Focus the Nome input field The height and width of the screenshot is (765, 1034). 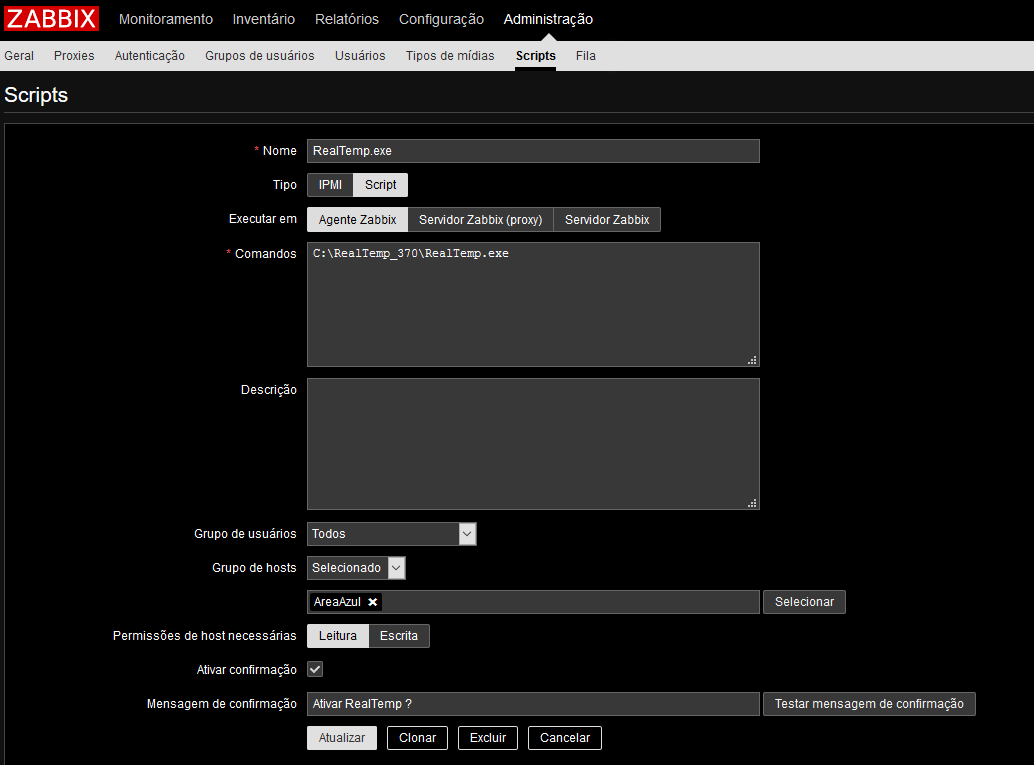click(533, 151)
